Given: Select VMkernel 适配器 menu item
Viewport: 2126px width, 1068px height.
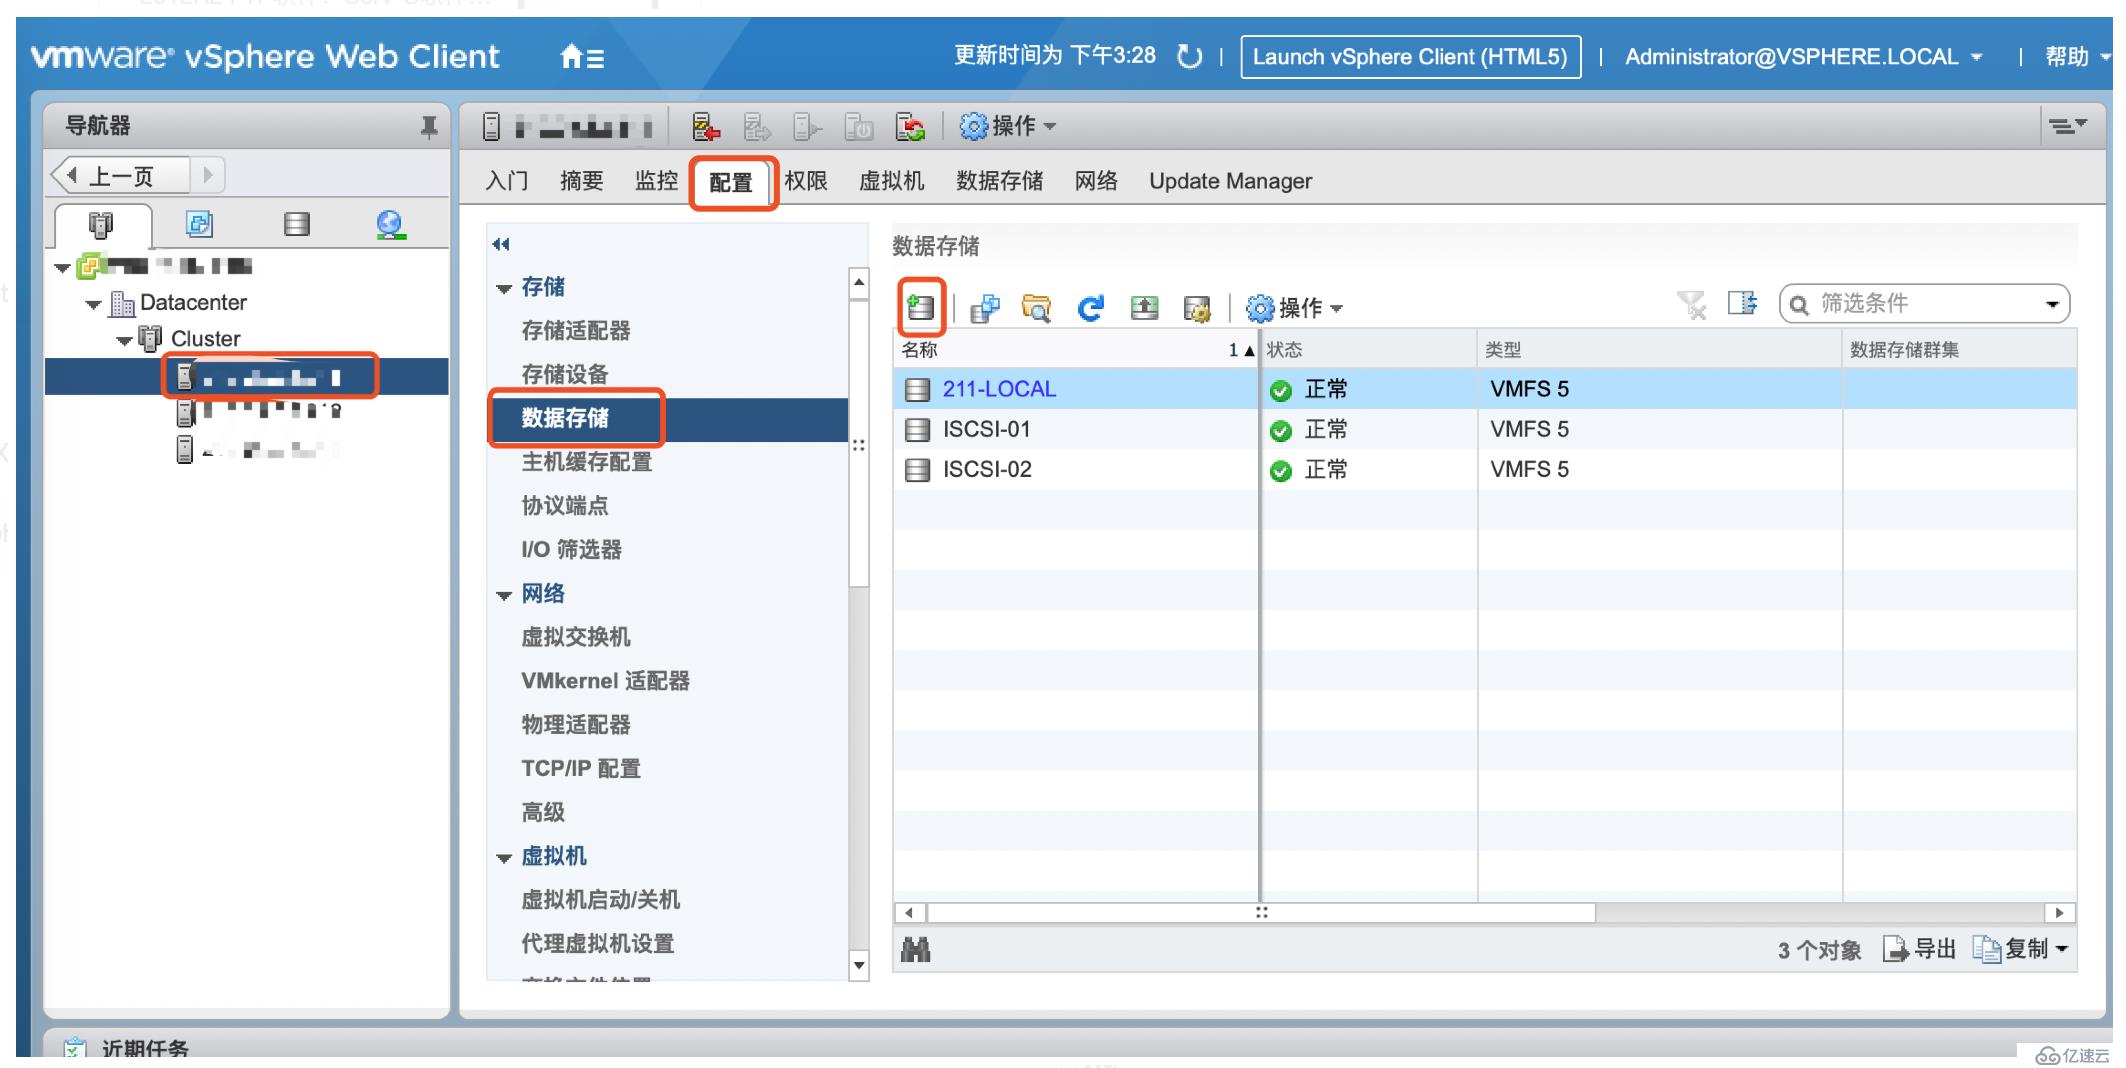Looking at the screenshot, I should pos(605,681).
